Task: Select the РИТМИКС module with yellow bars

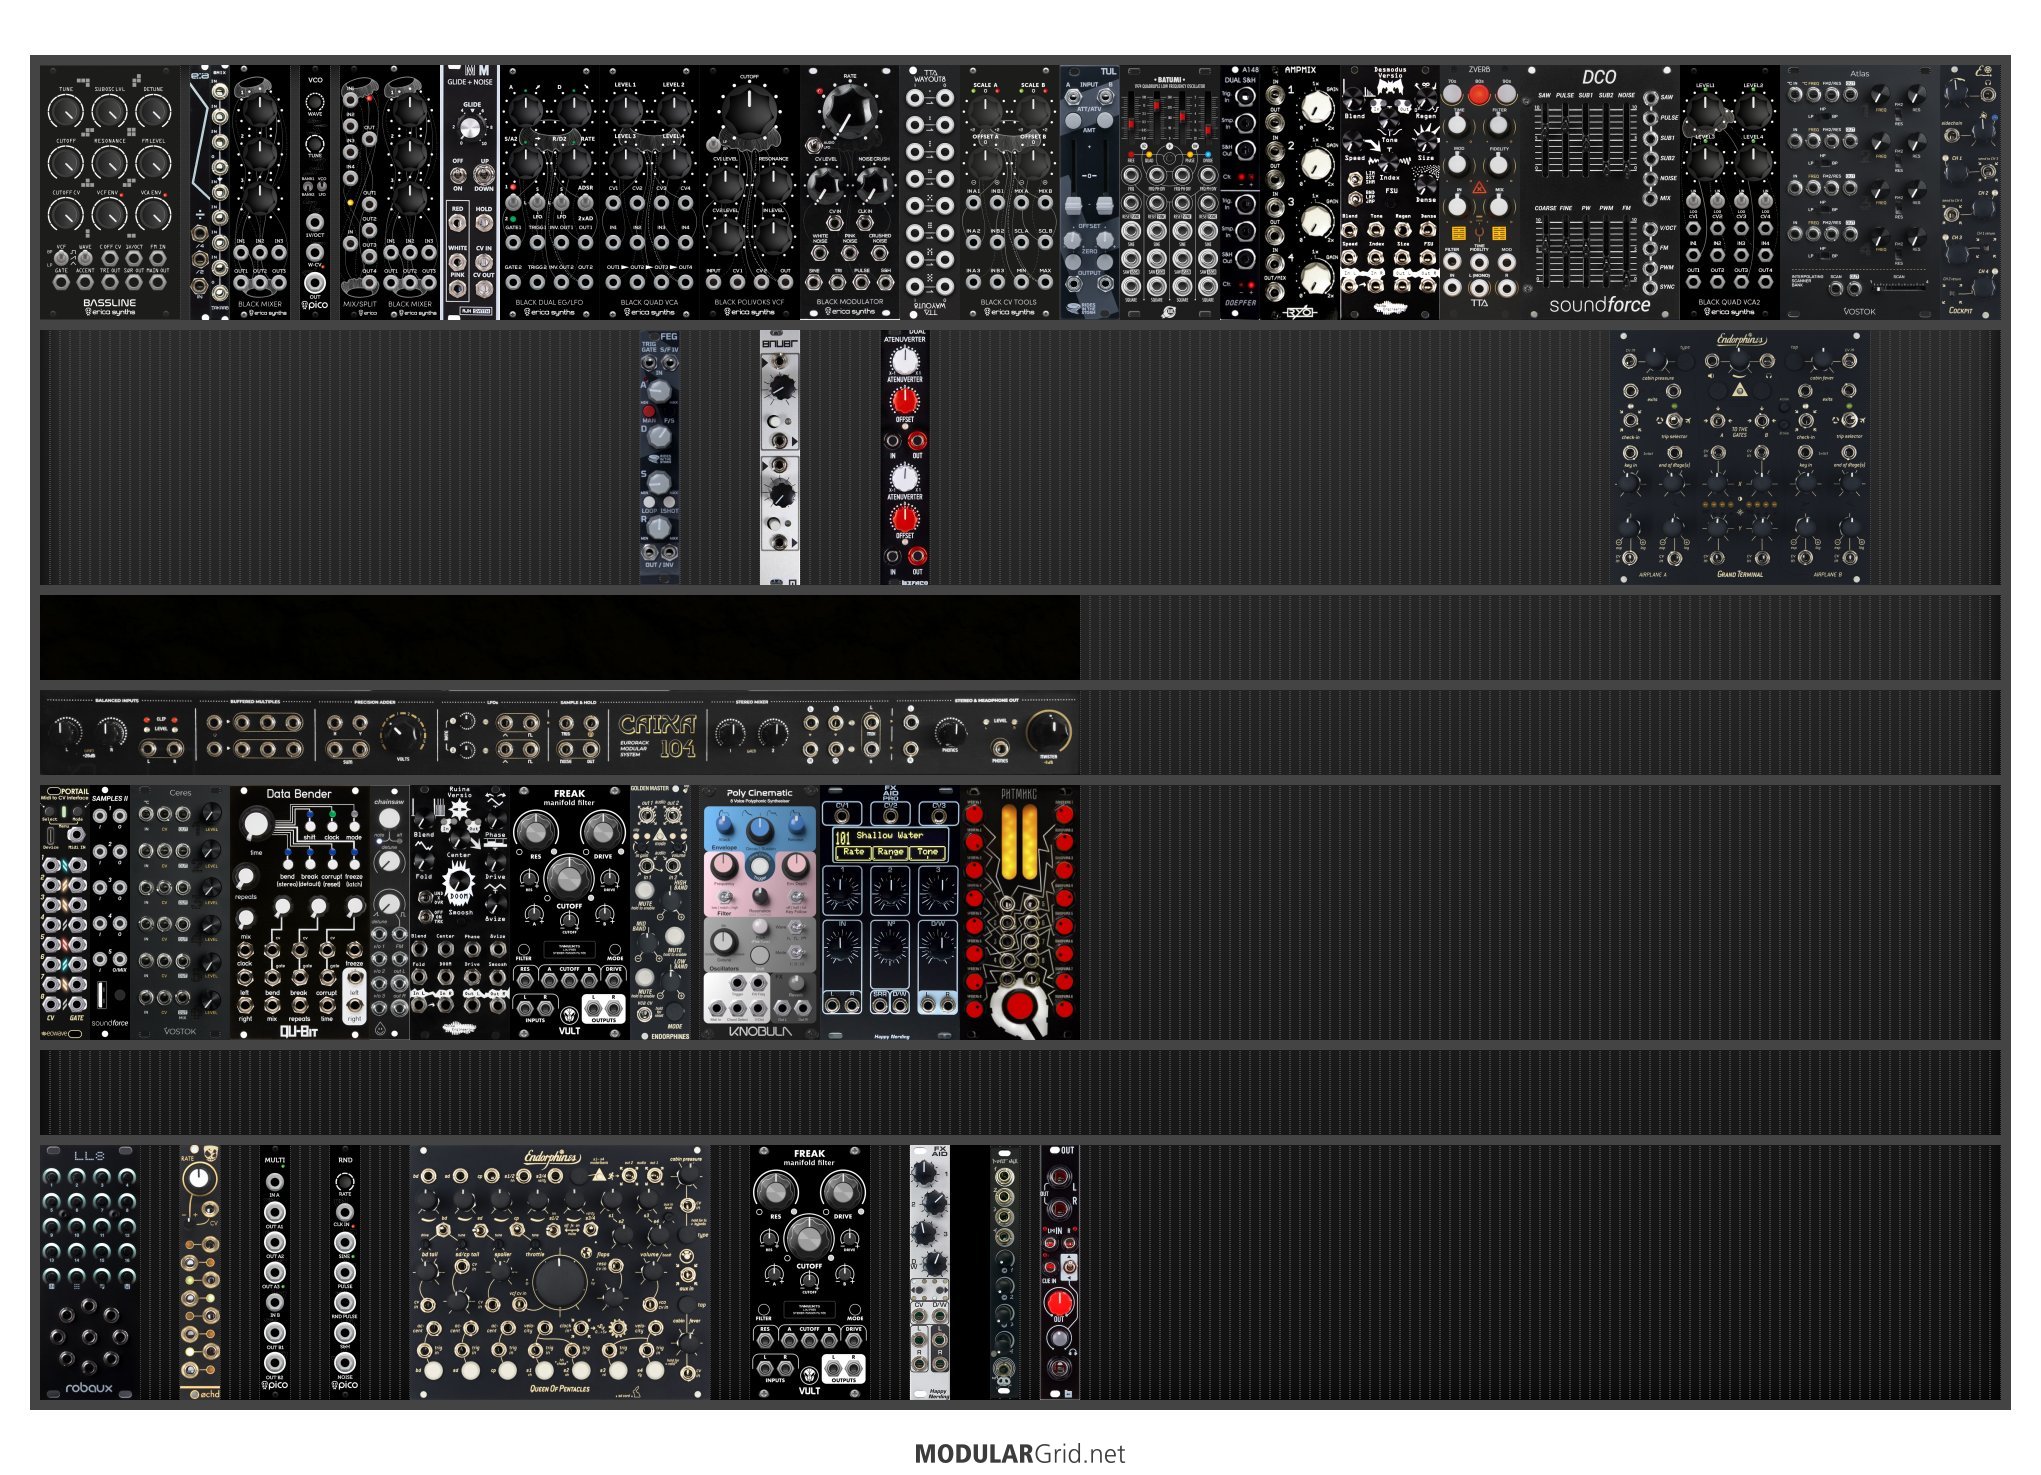Action: [1020, 912]
